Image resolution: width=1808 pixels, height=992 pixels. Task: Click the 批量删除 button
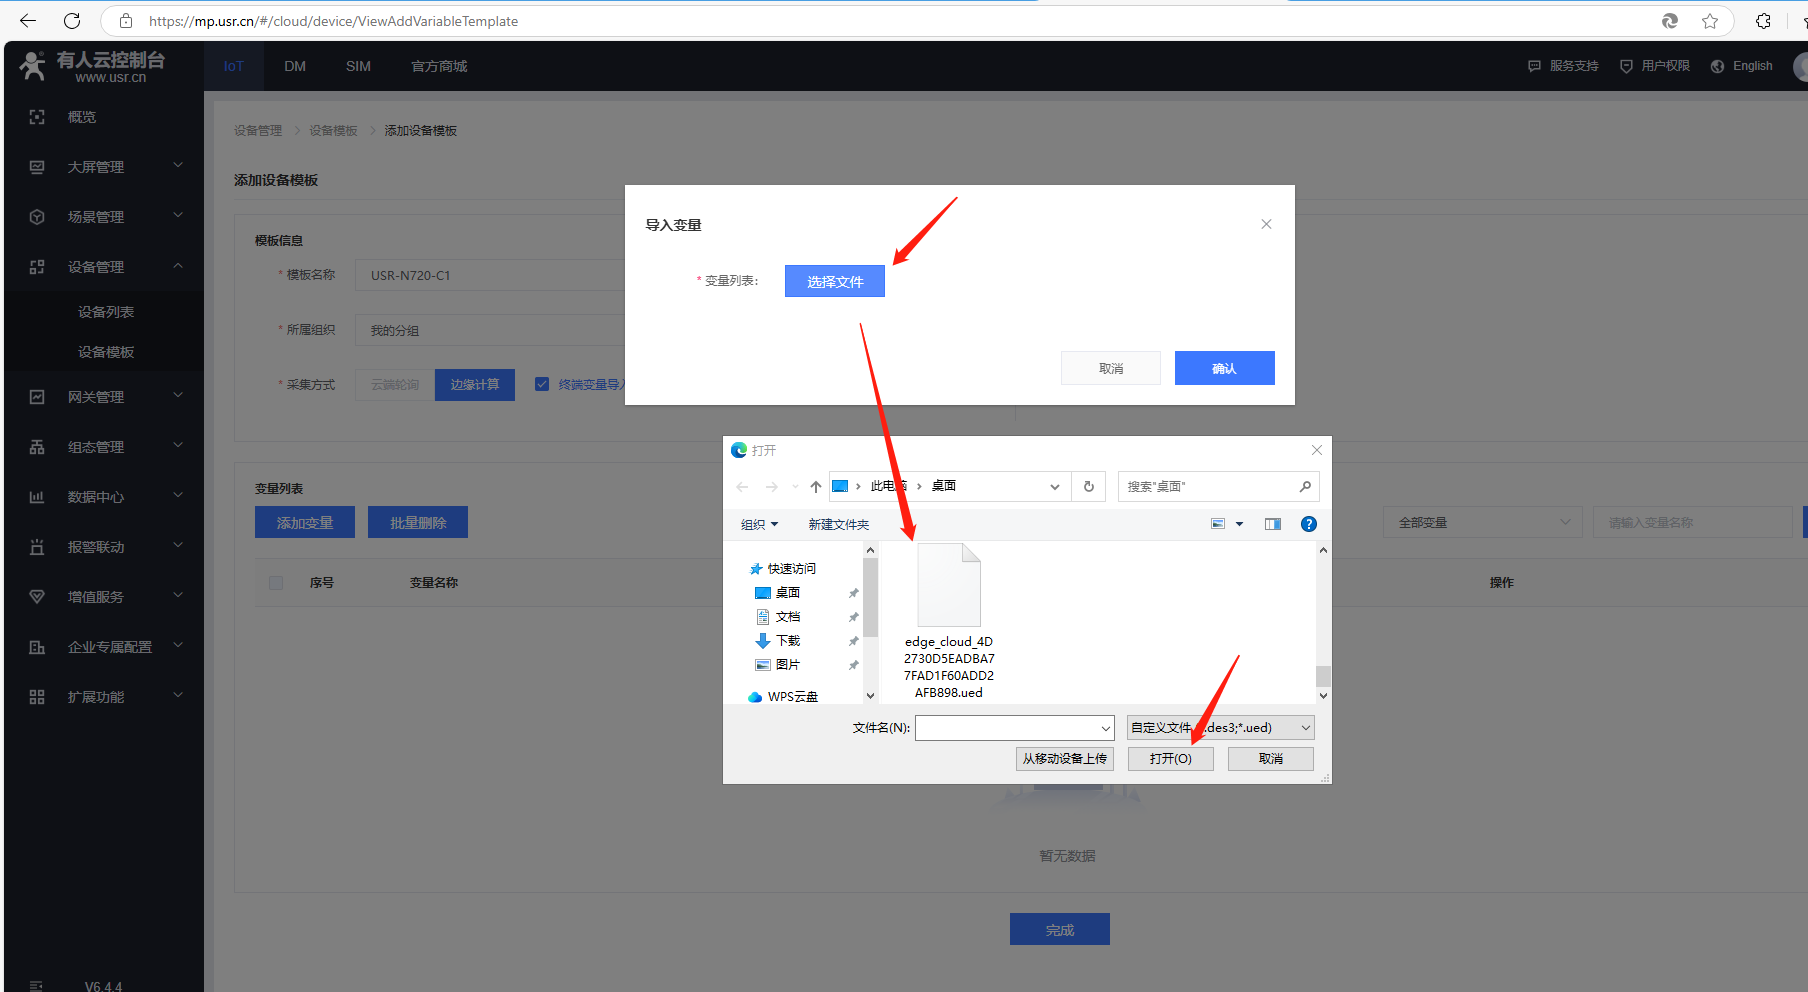(x=418, y=522)
